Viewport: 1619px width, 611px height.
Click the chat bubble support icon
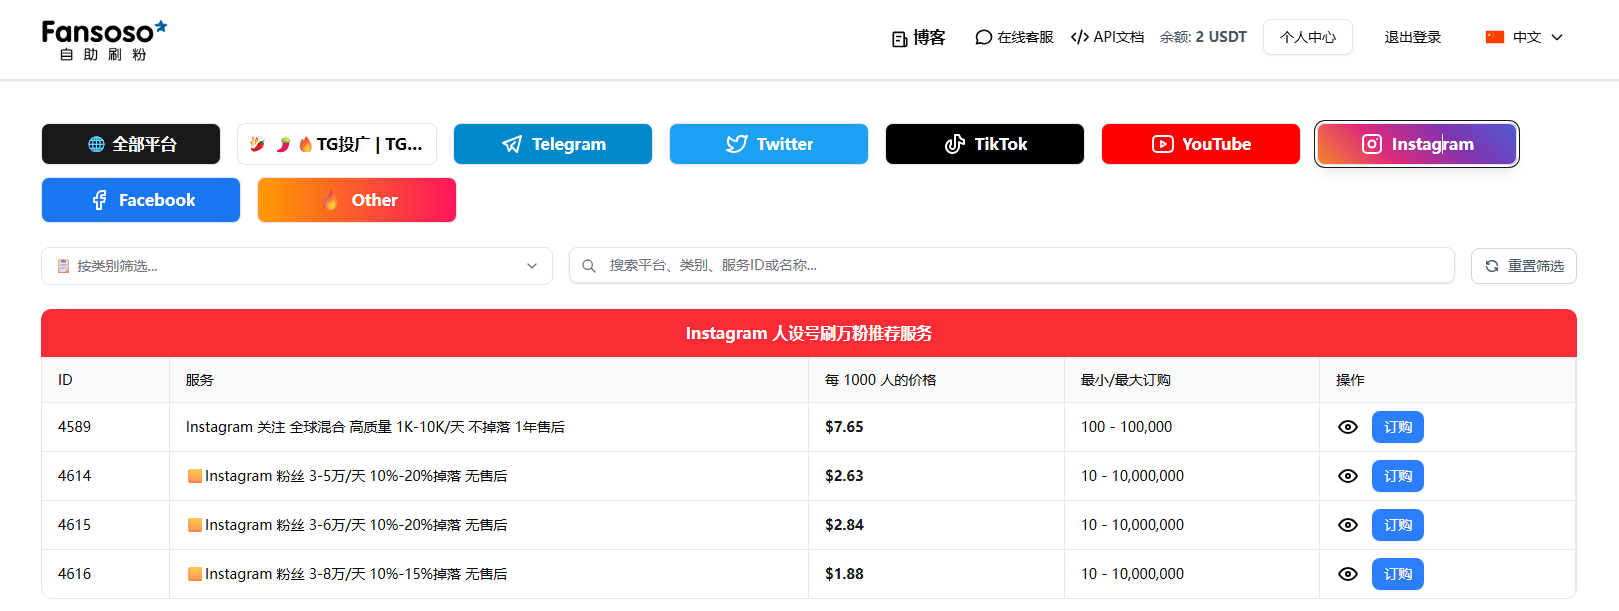[983, 37]
